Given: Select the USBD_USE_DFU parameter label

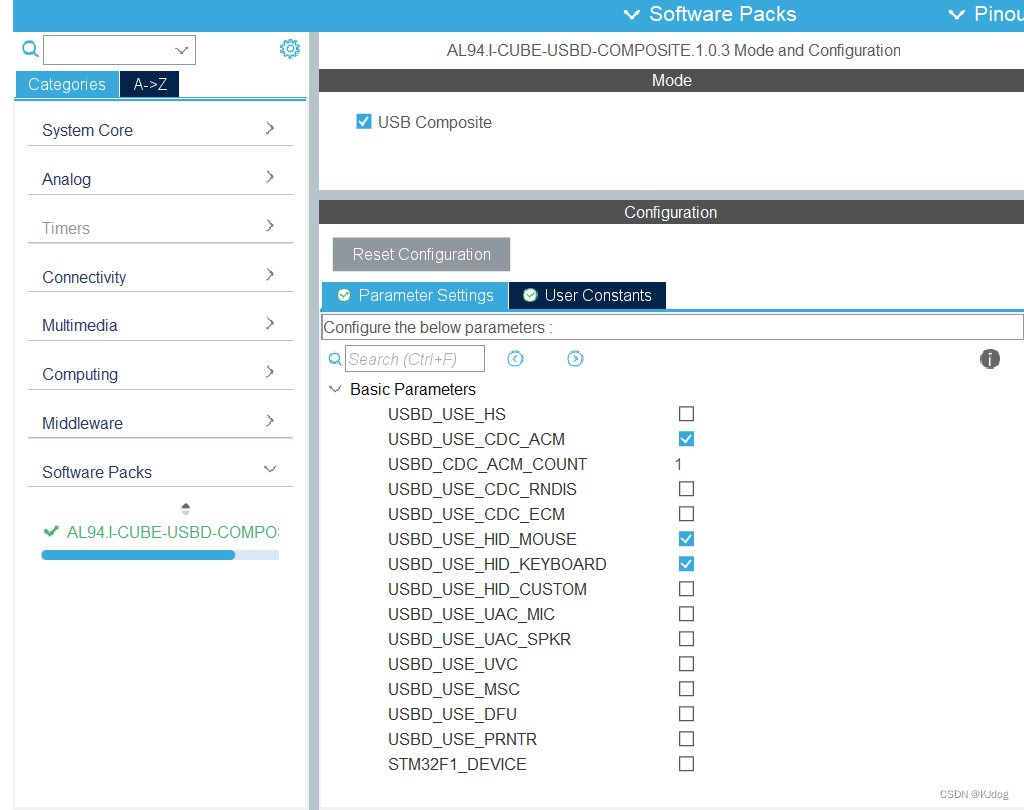Looking at the screenshot, I should pyautogui.click(x=452, y=714).
